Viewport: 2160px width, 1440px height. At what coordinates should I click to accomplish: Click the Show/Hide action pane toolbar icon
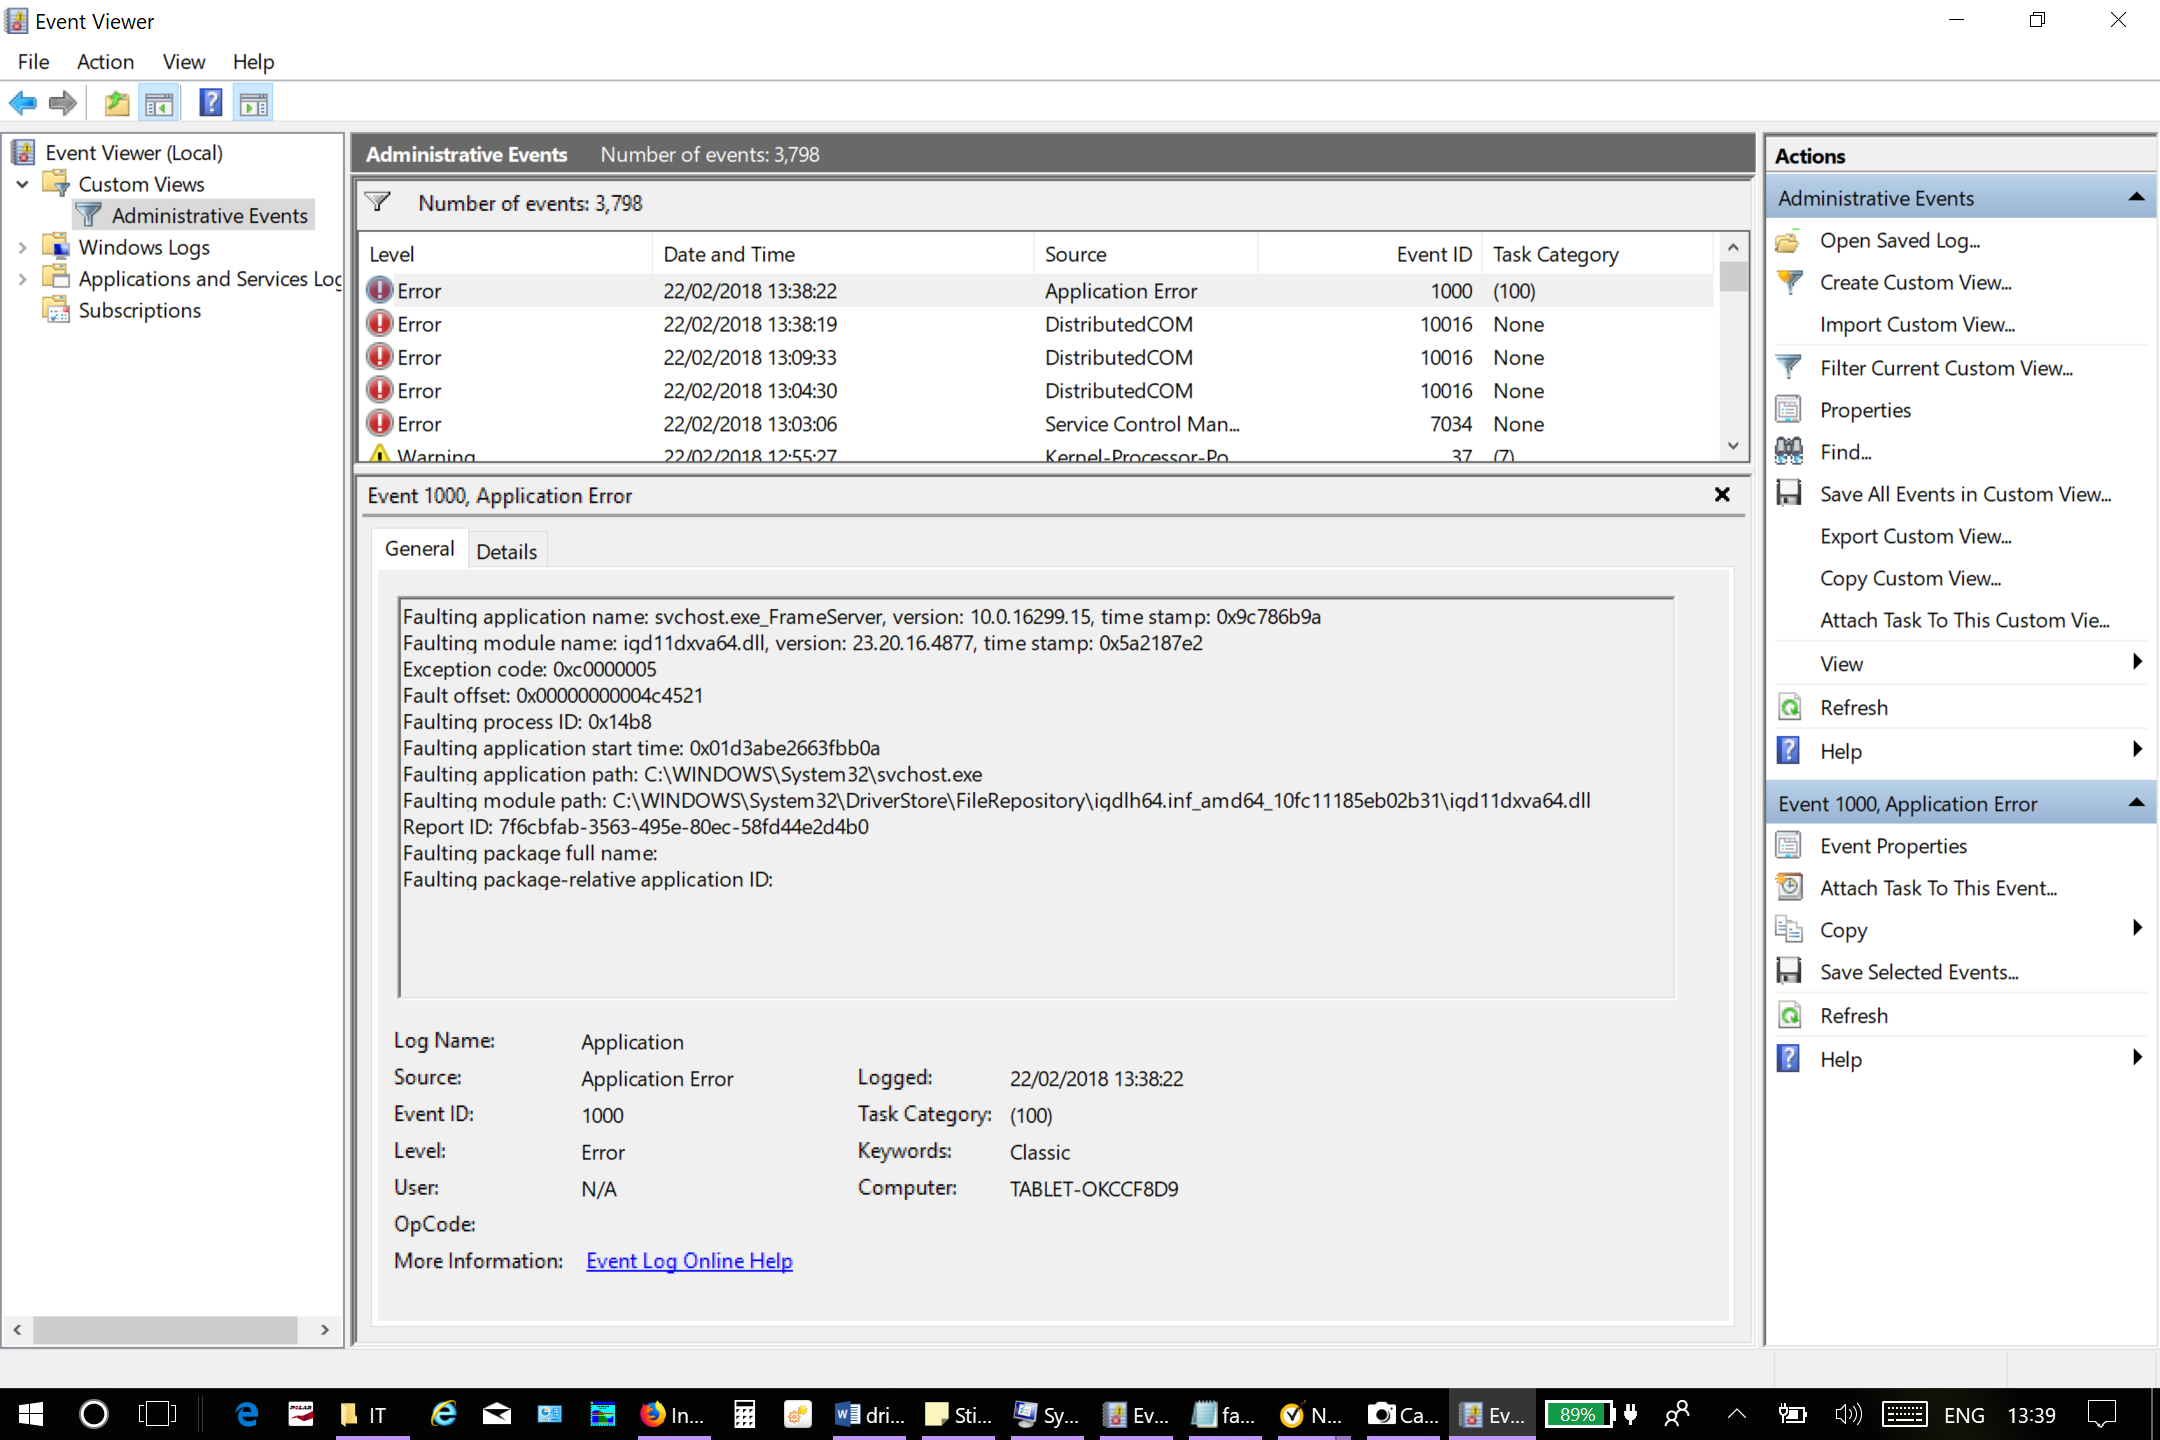click(x=252, y=103)
